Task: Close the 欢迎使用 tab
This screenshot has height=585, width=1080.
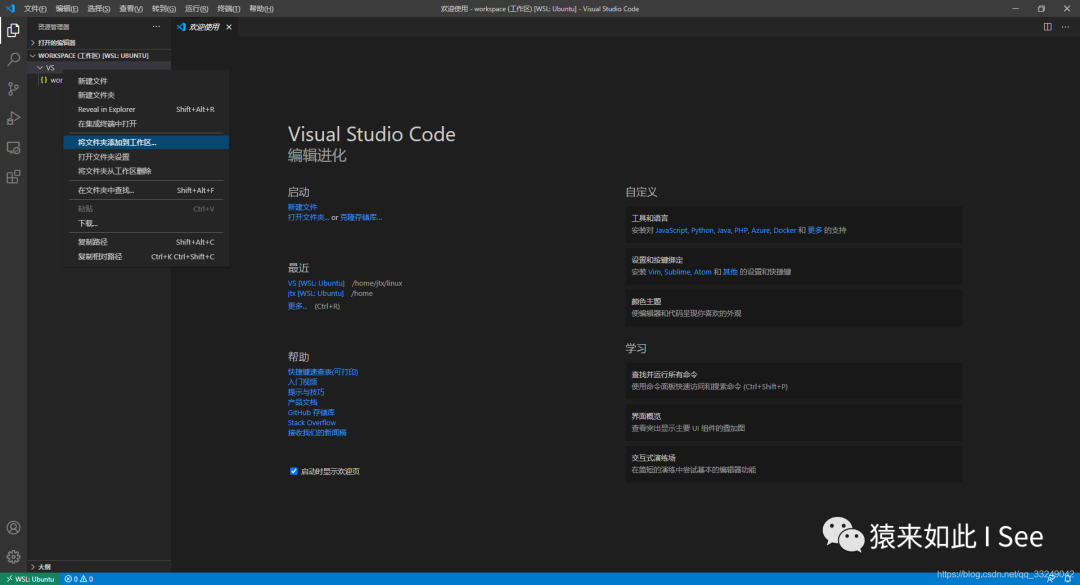Action: coord(229,27)
